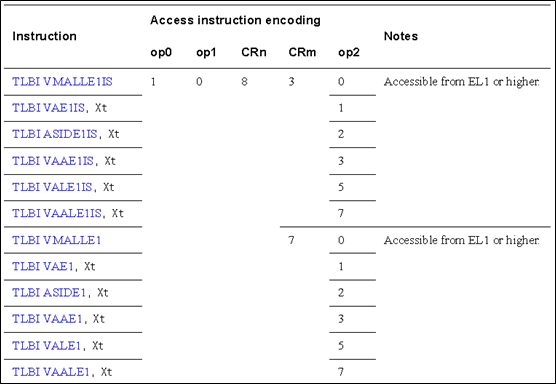Click the Notes column header

[x=401, y=36]
